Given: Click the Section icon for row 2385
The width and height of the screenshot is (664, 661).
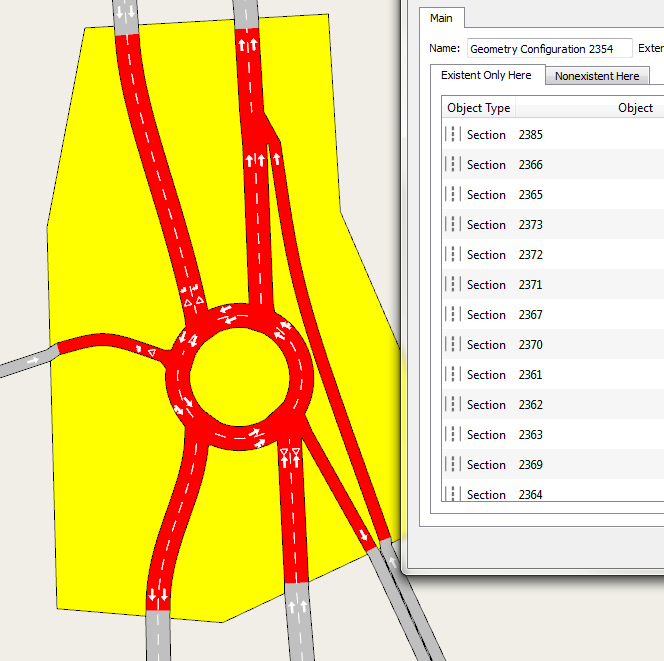Looking at the screenshot, I should pos(453,135).
